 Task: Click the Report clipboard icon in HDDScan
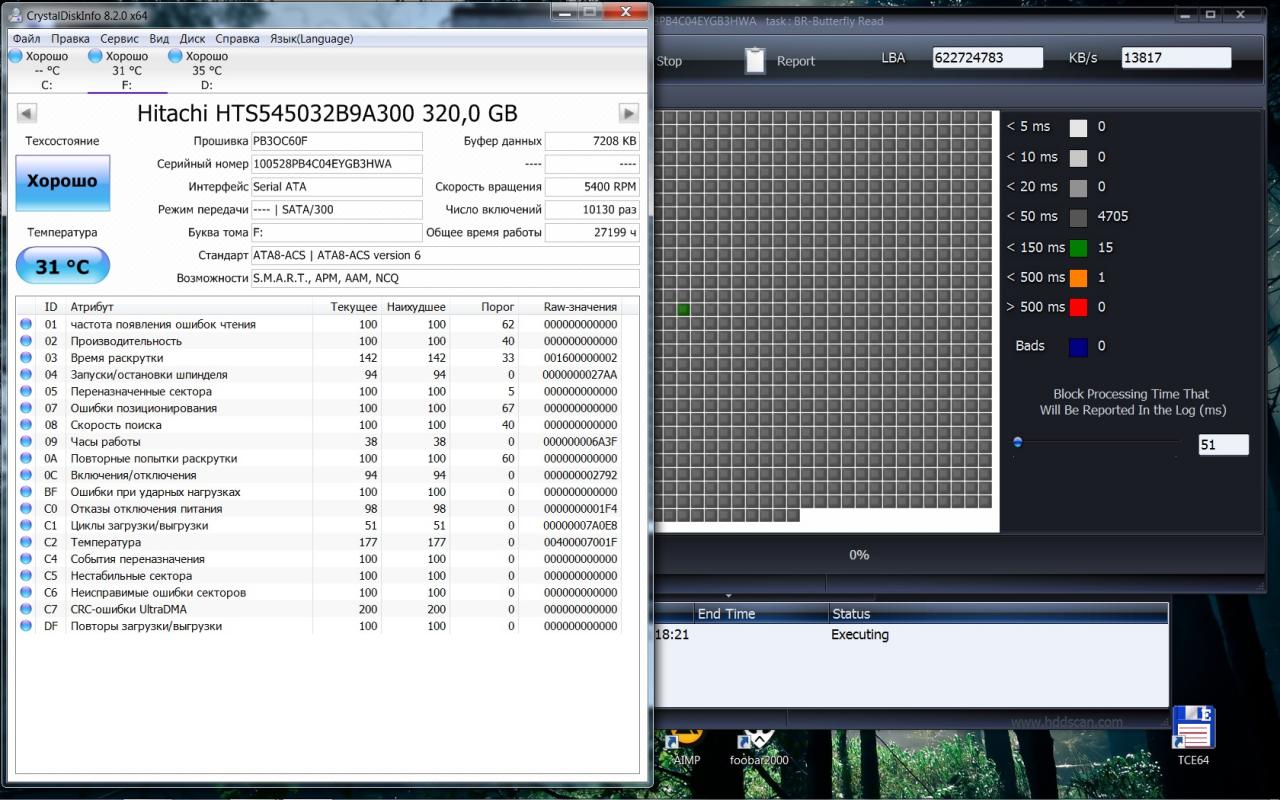pyautogui.click(x=756, y=60)
